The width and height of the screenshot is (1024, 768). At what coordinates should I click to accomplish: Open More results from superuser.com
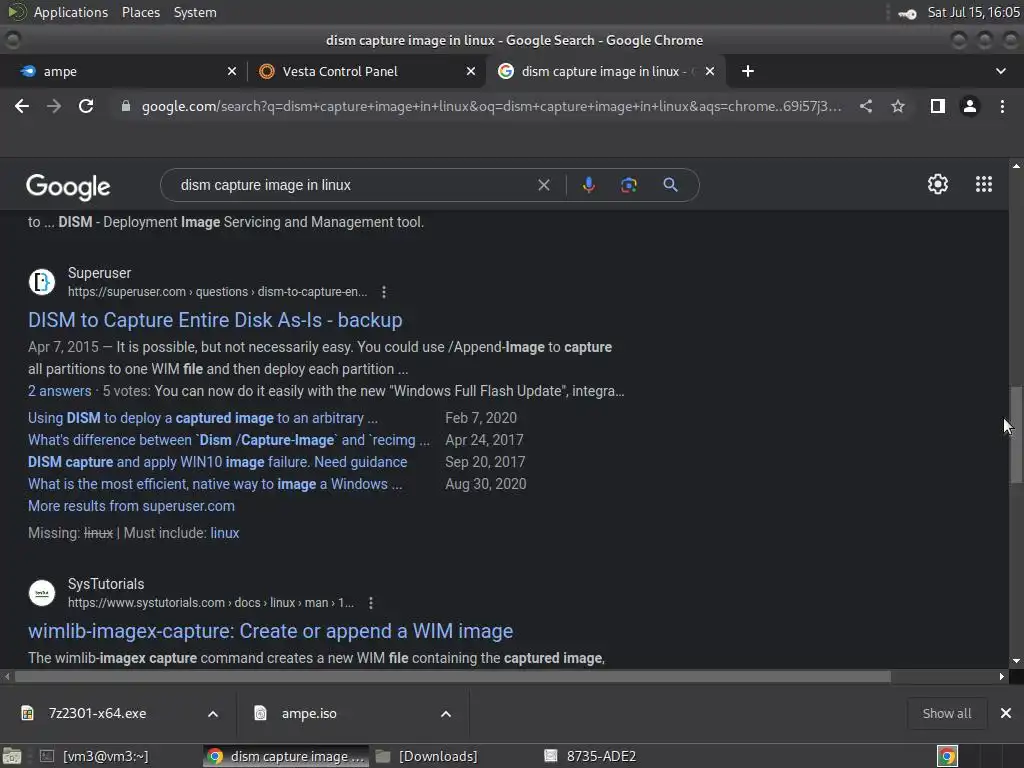pyautogui.click(x=131, y=506)
